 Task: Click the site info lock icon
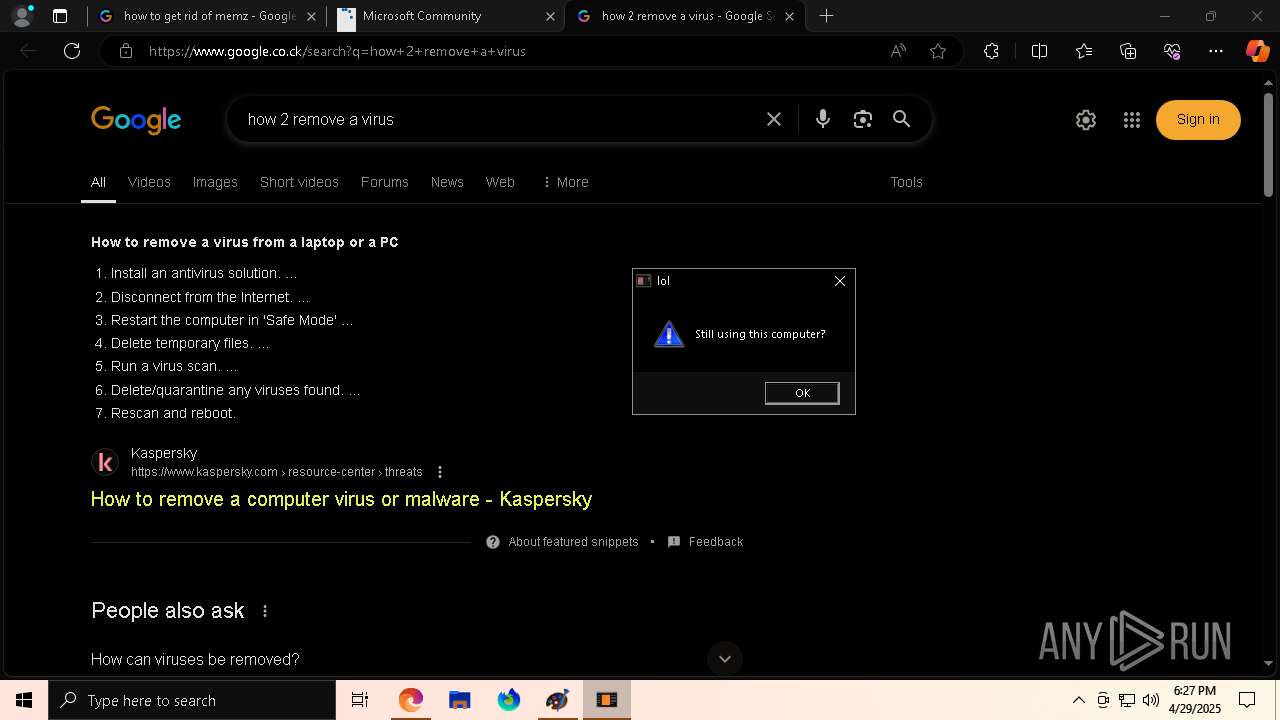[125, 51]
